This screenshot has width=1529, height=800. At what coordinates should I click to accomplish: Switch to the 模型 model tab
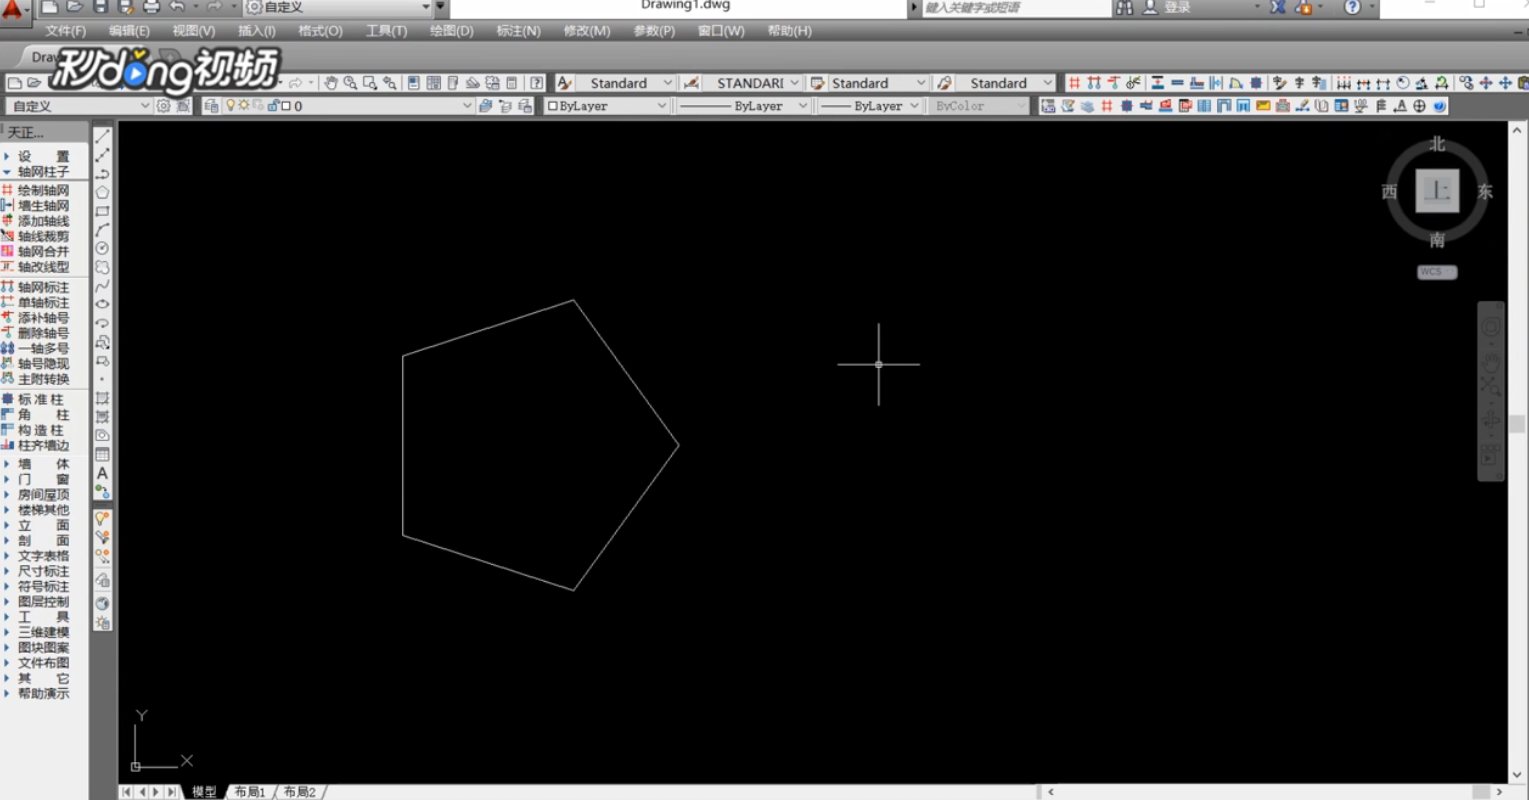click(204, 792)
